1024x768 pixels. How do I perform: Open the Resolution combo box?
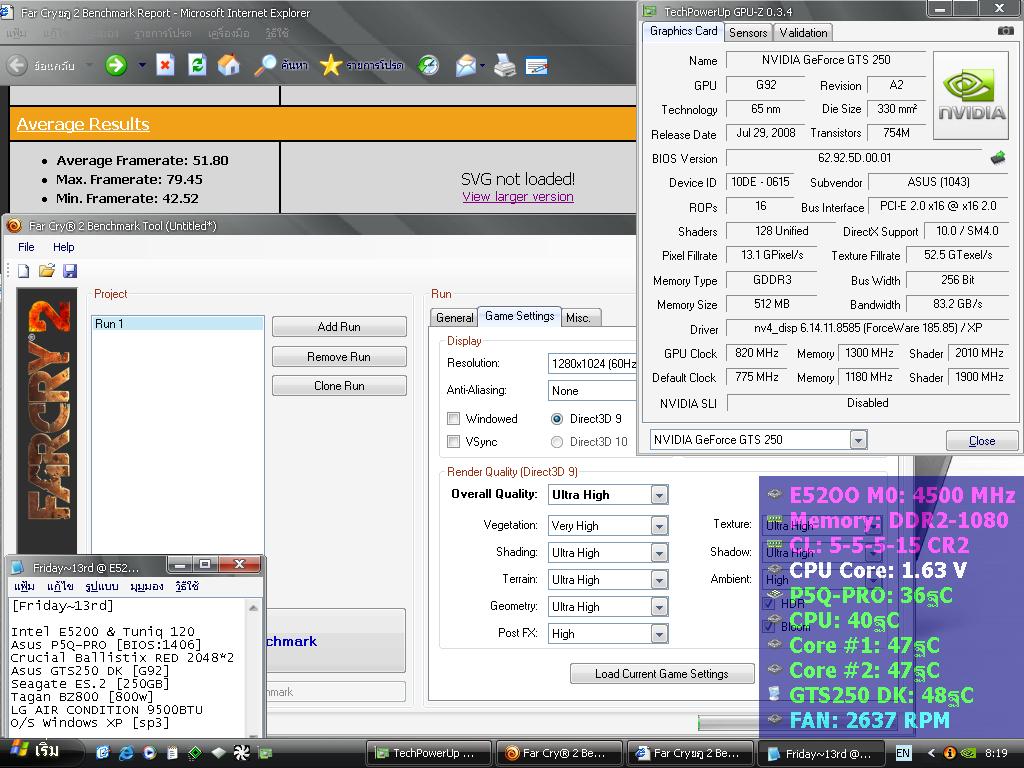(592, 364)
